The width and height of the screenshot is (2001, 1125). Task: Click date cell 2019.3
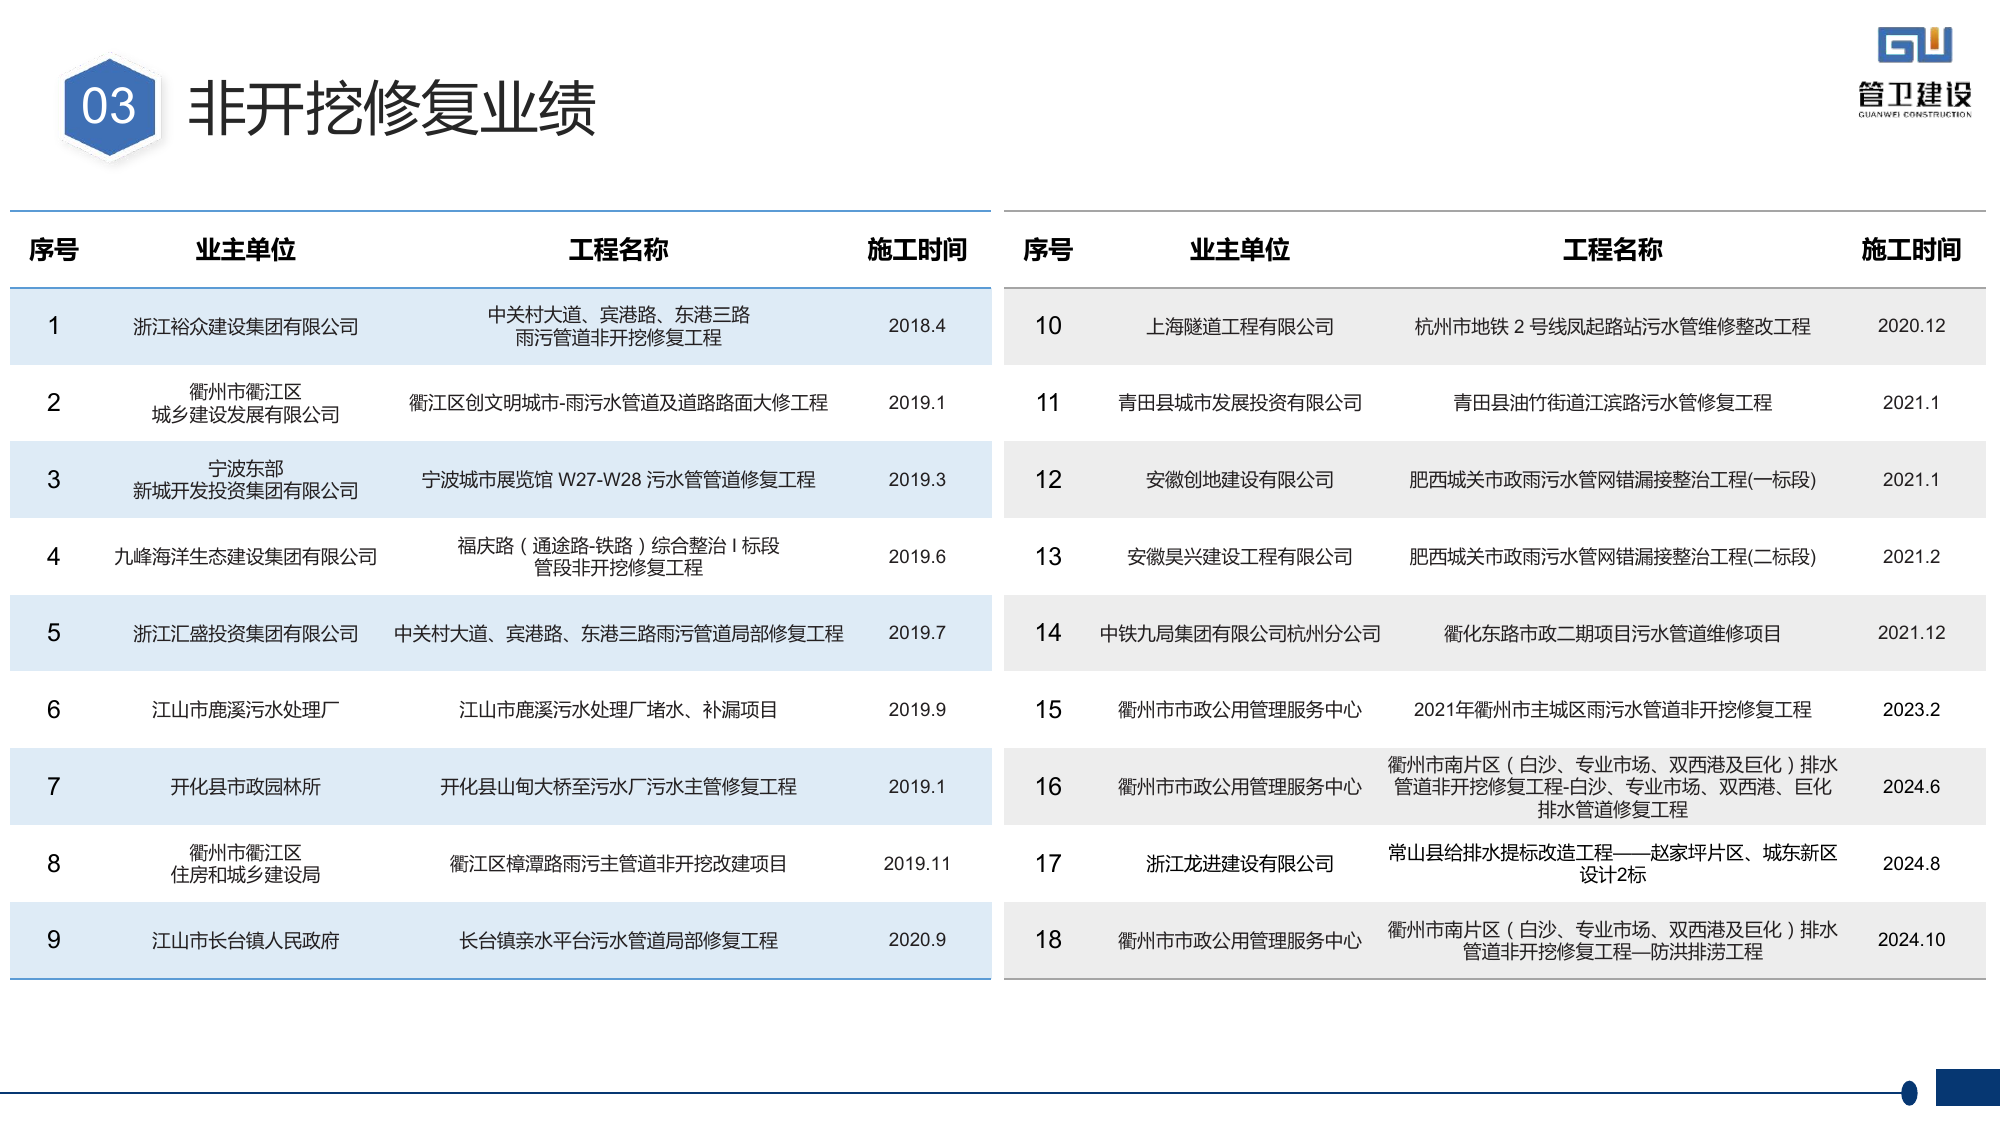click(x=917, y=480)
